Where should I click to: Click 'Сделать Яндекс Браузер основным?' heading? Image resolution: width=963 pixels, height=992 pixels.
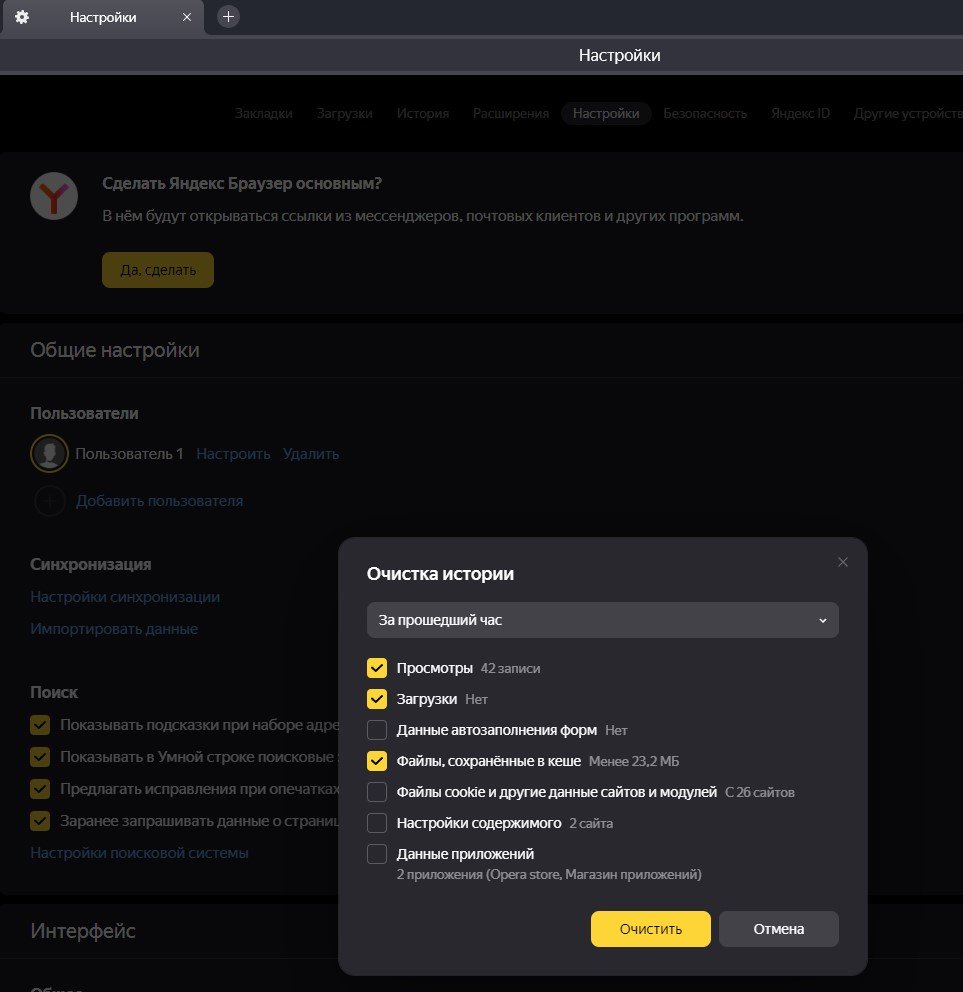tap(242, 183)
